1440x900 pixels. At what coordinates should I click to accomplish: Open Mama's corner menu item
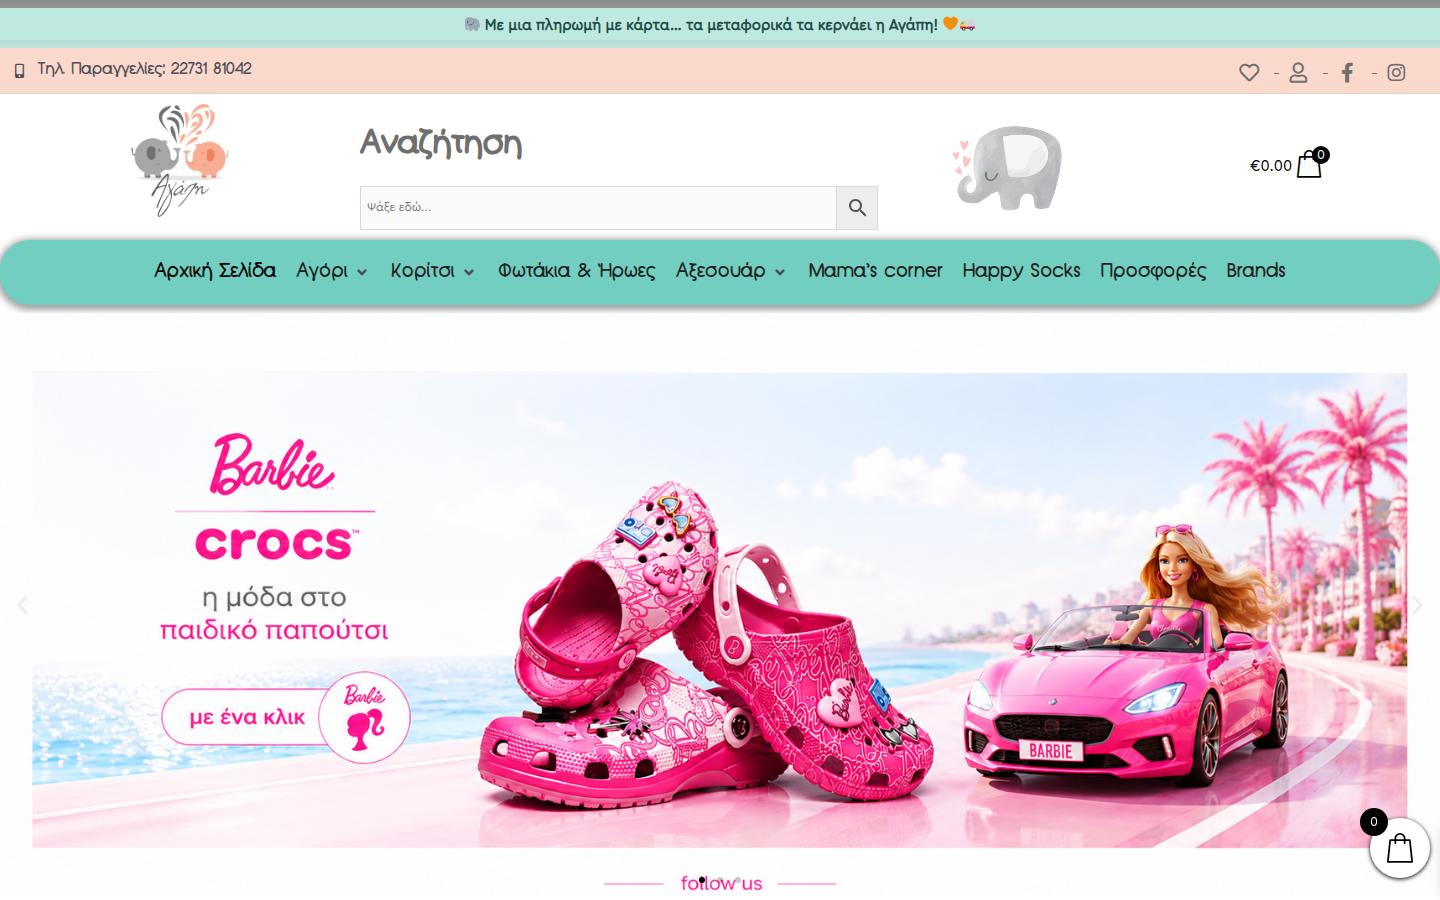click(875, 271)
